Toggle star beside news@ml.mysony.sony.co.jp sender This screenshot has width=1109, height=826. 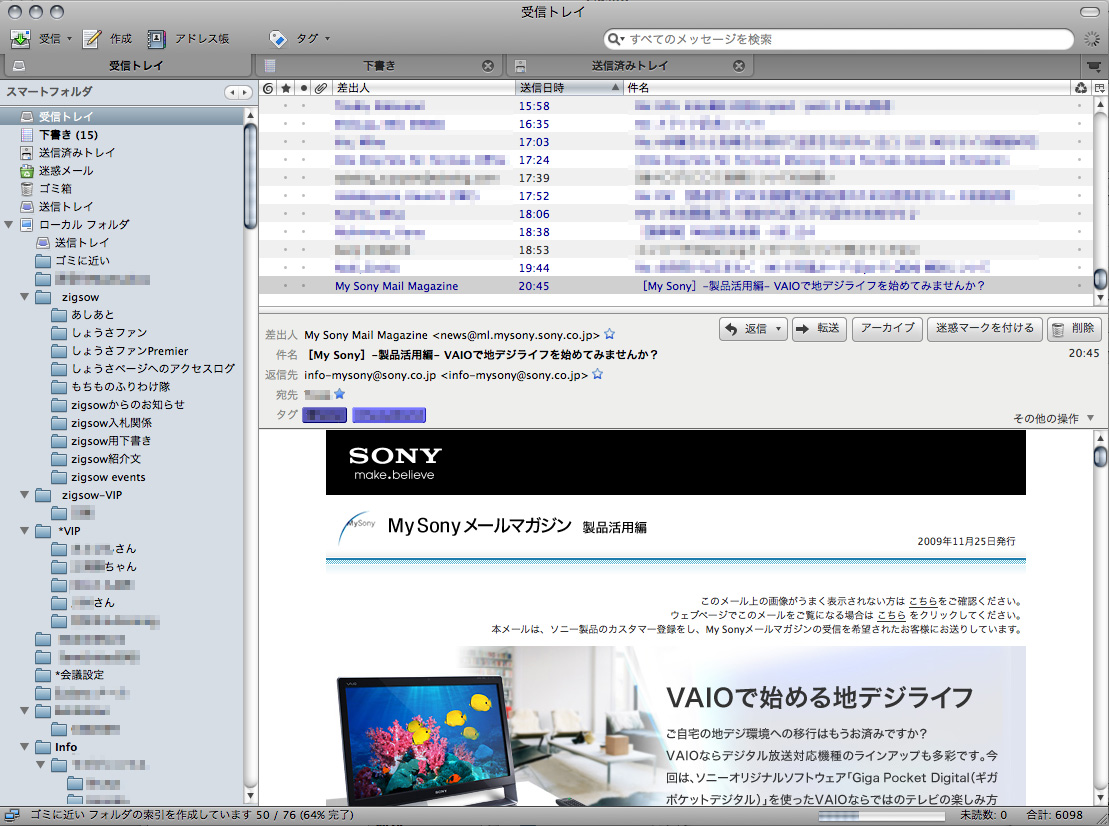tap(610, 335)
